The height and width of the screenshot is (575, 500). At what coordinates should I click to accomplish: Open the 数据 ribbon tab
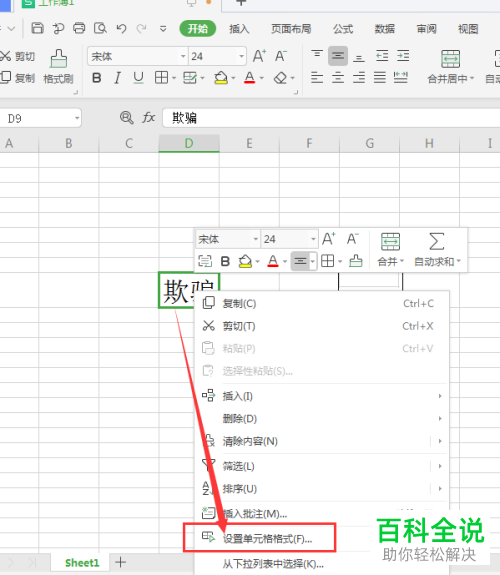(384, 29)
